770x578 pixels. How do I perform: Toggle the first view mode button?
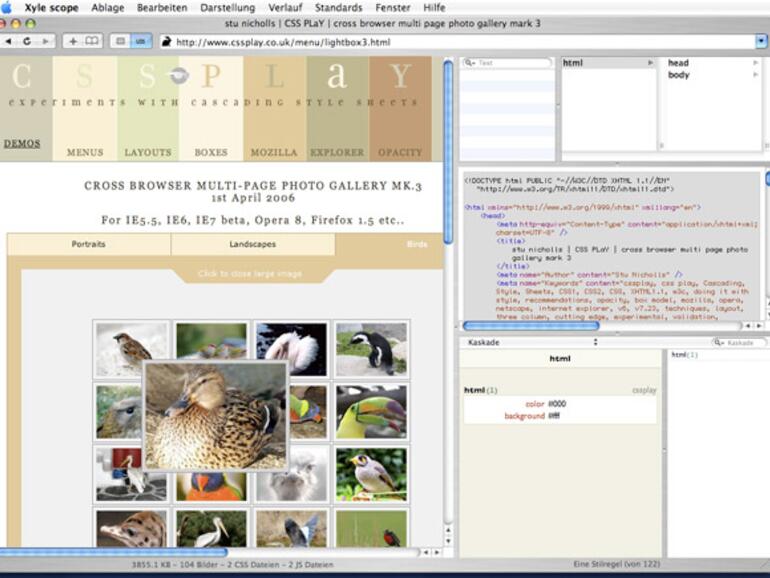[x=121, y=41]
